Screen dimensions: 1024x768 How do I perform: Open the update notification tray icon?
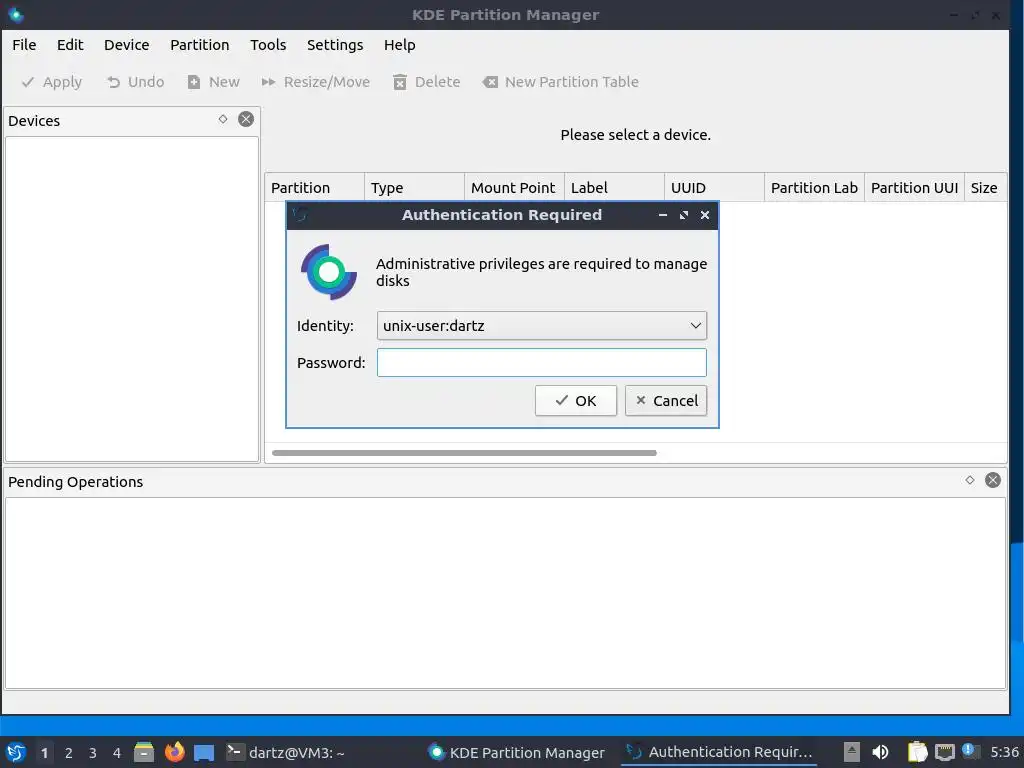click(970, 751)
